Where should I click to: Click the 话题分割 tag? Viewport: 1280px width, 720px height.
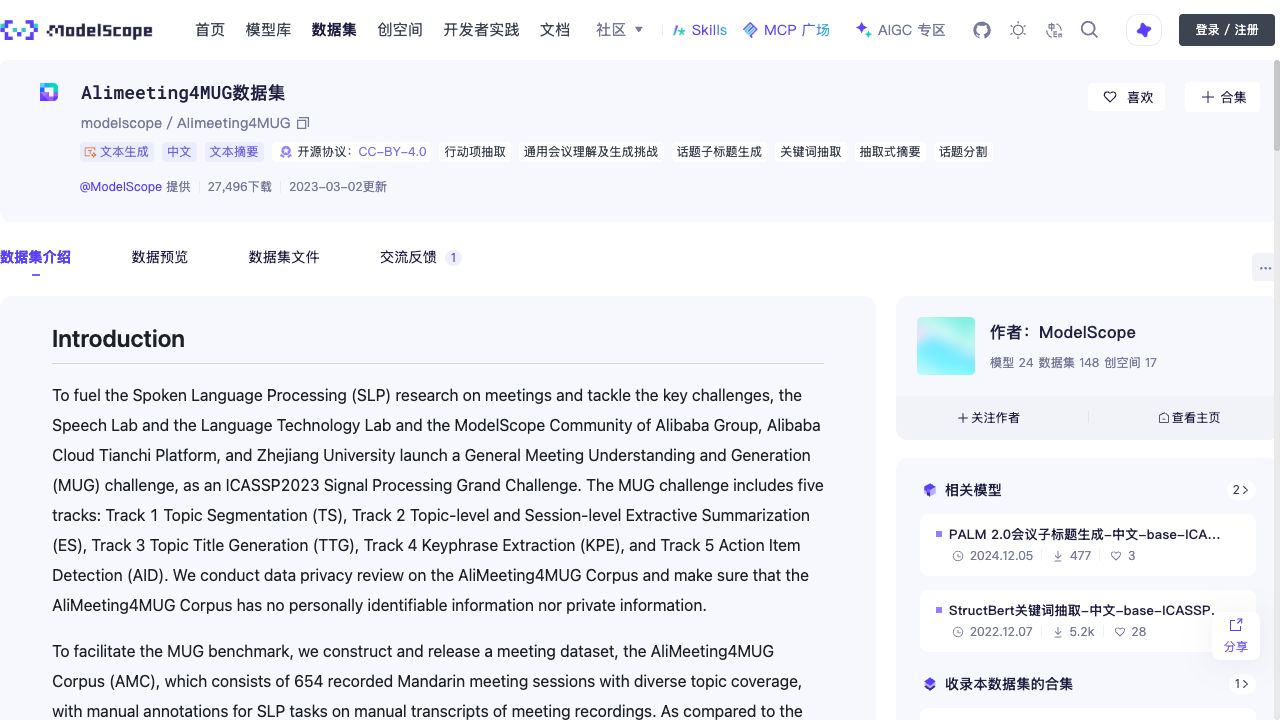(963, 152)
